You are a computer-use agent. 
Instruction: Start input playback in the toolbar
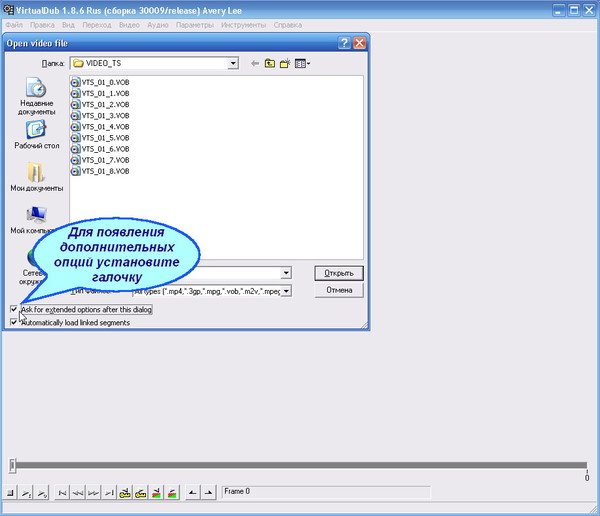(x=26, y=493)
